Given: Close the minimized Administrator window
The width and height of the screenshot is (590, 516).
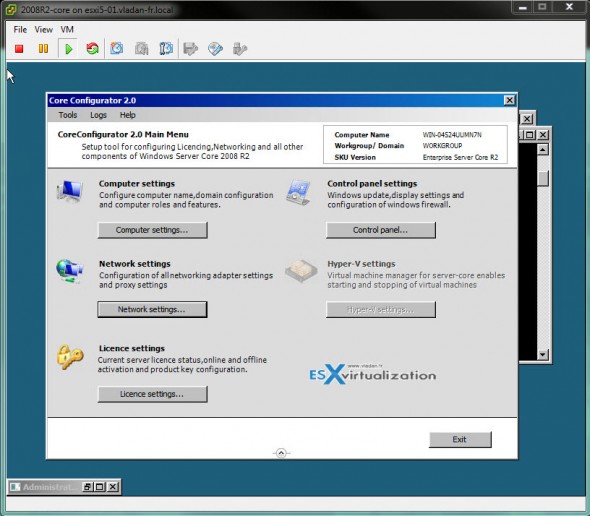Looking at the screenshot, I should 113,487.
